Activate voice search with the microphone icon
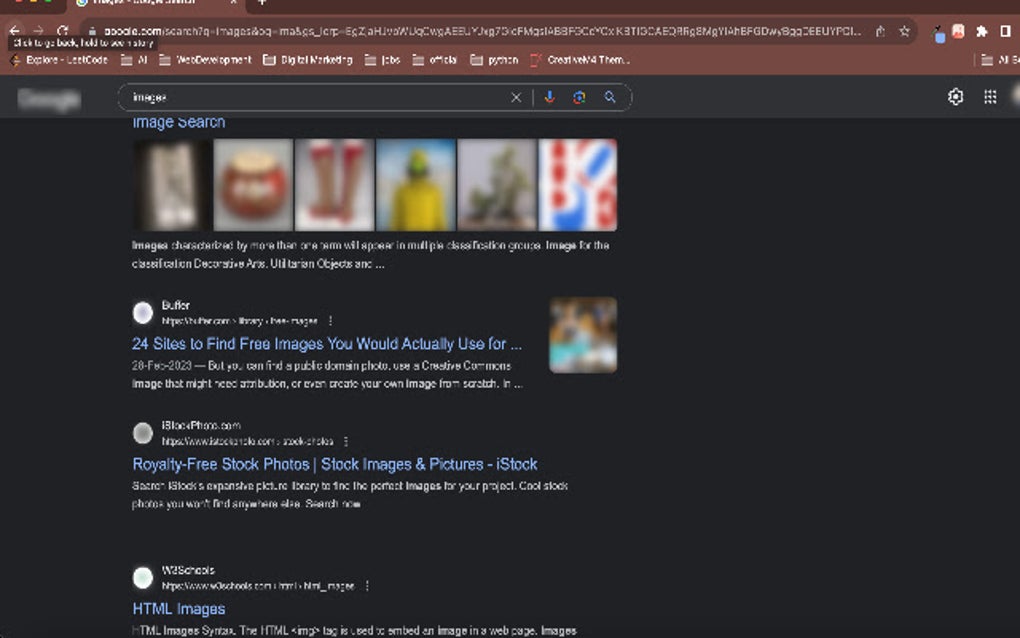Screen dimensions: 1020x638 click(550, 97)
